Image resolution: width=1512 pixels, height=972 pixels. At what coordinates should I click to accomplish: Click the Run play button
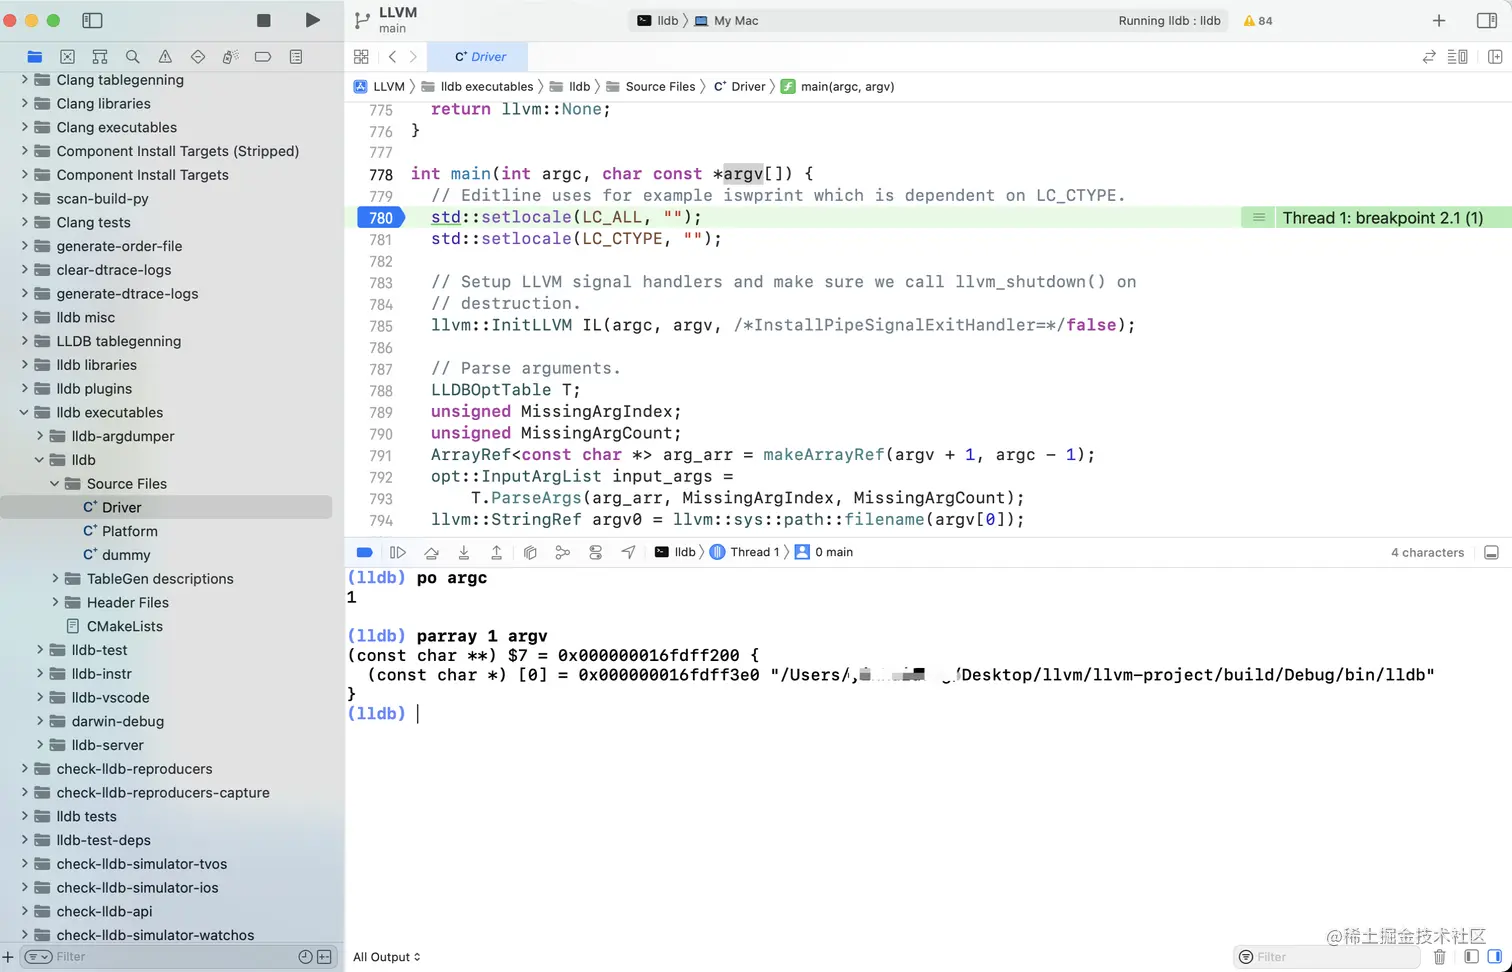pos(313,20)
